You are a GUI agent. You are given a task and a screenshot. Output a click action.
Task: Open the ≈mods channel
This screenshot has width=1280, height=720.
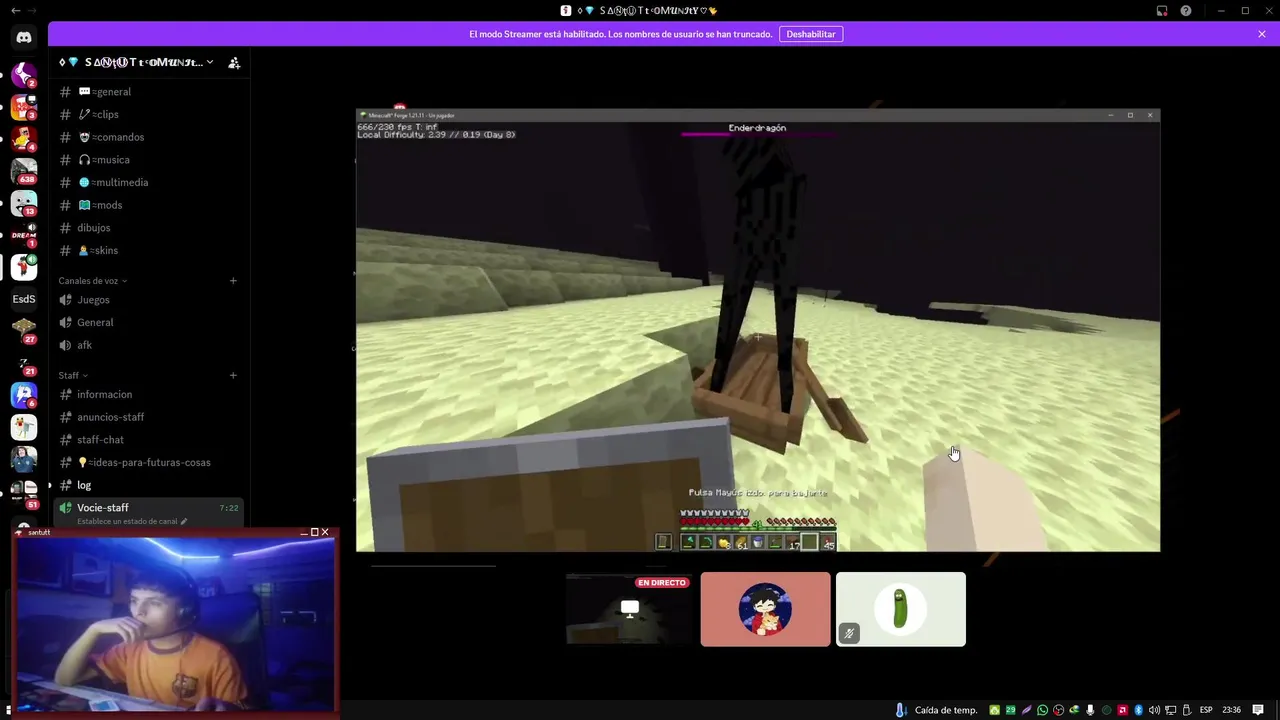tap(148, 205)
